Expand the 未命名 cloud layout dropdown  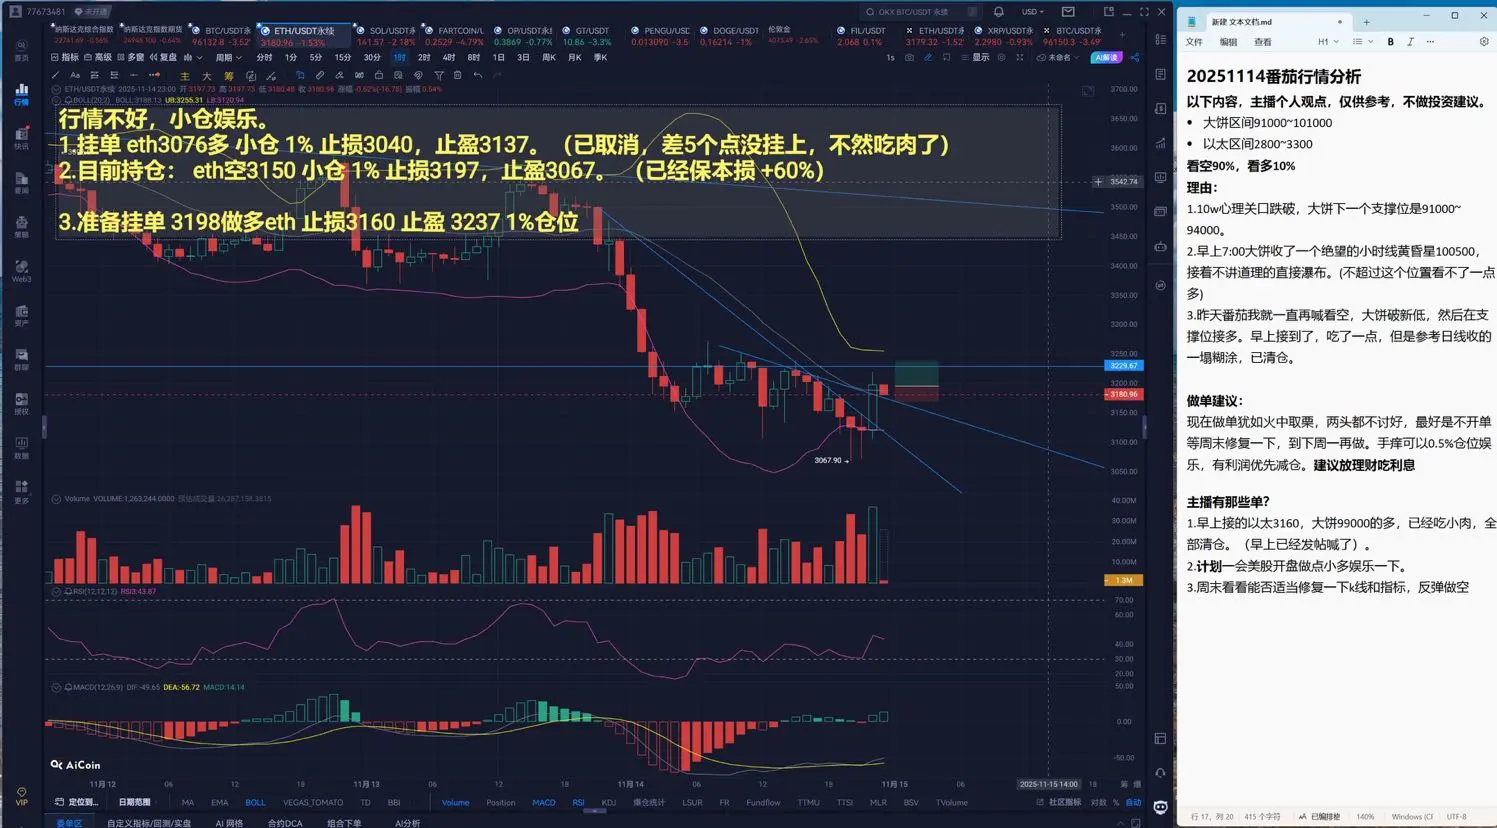[x=1058, y=57]
